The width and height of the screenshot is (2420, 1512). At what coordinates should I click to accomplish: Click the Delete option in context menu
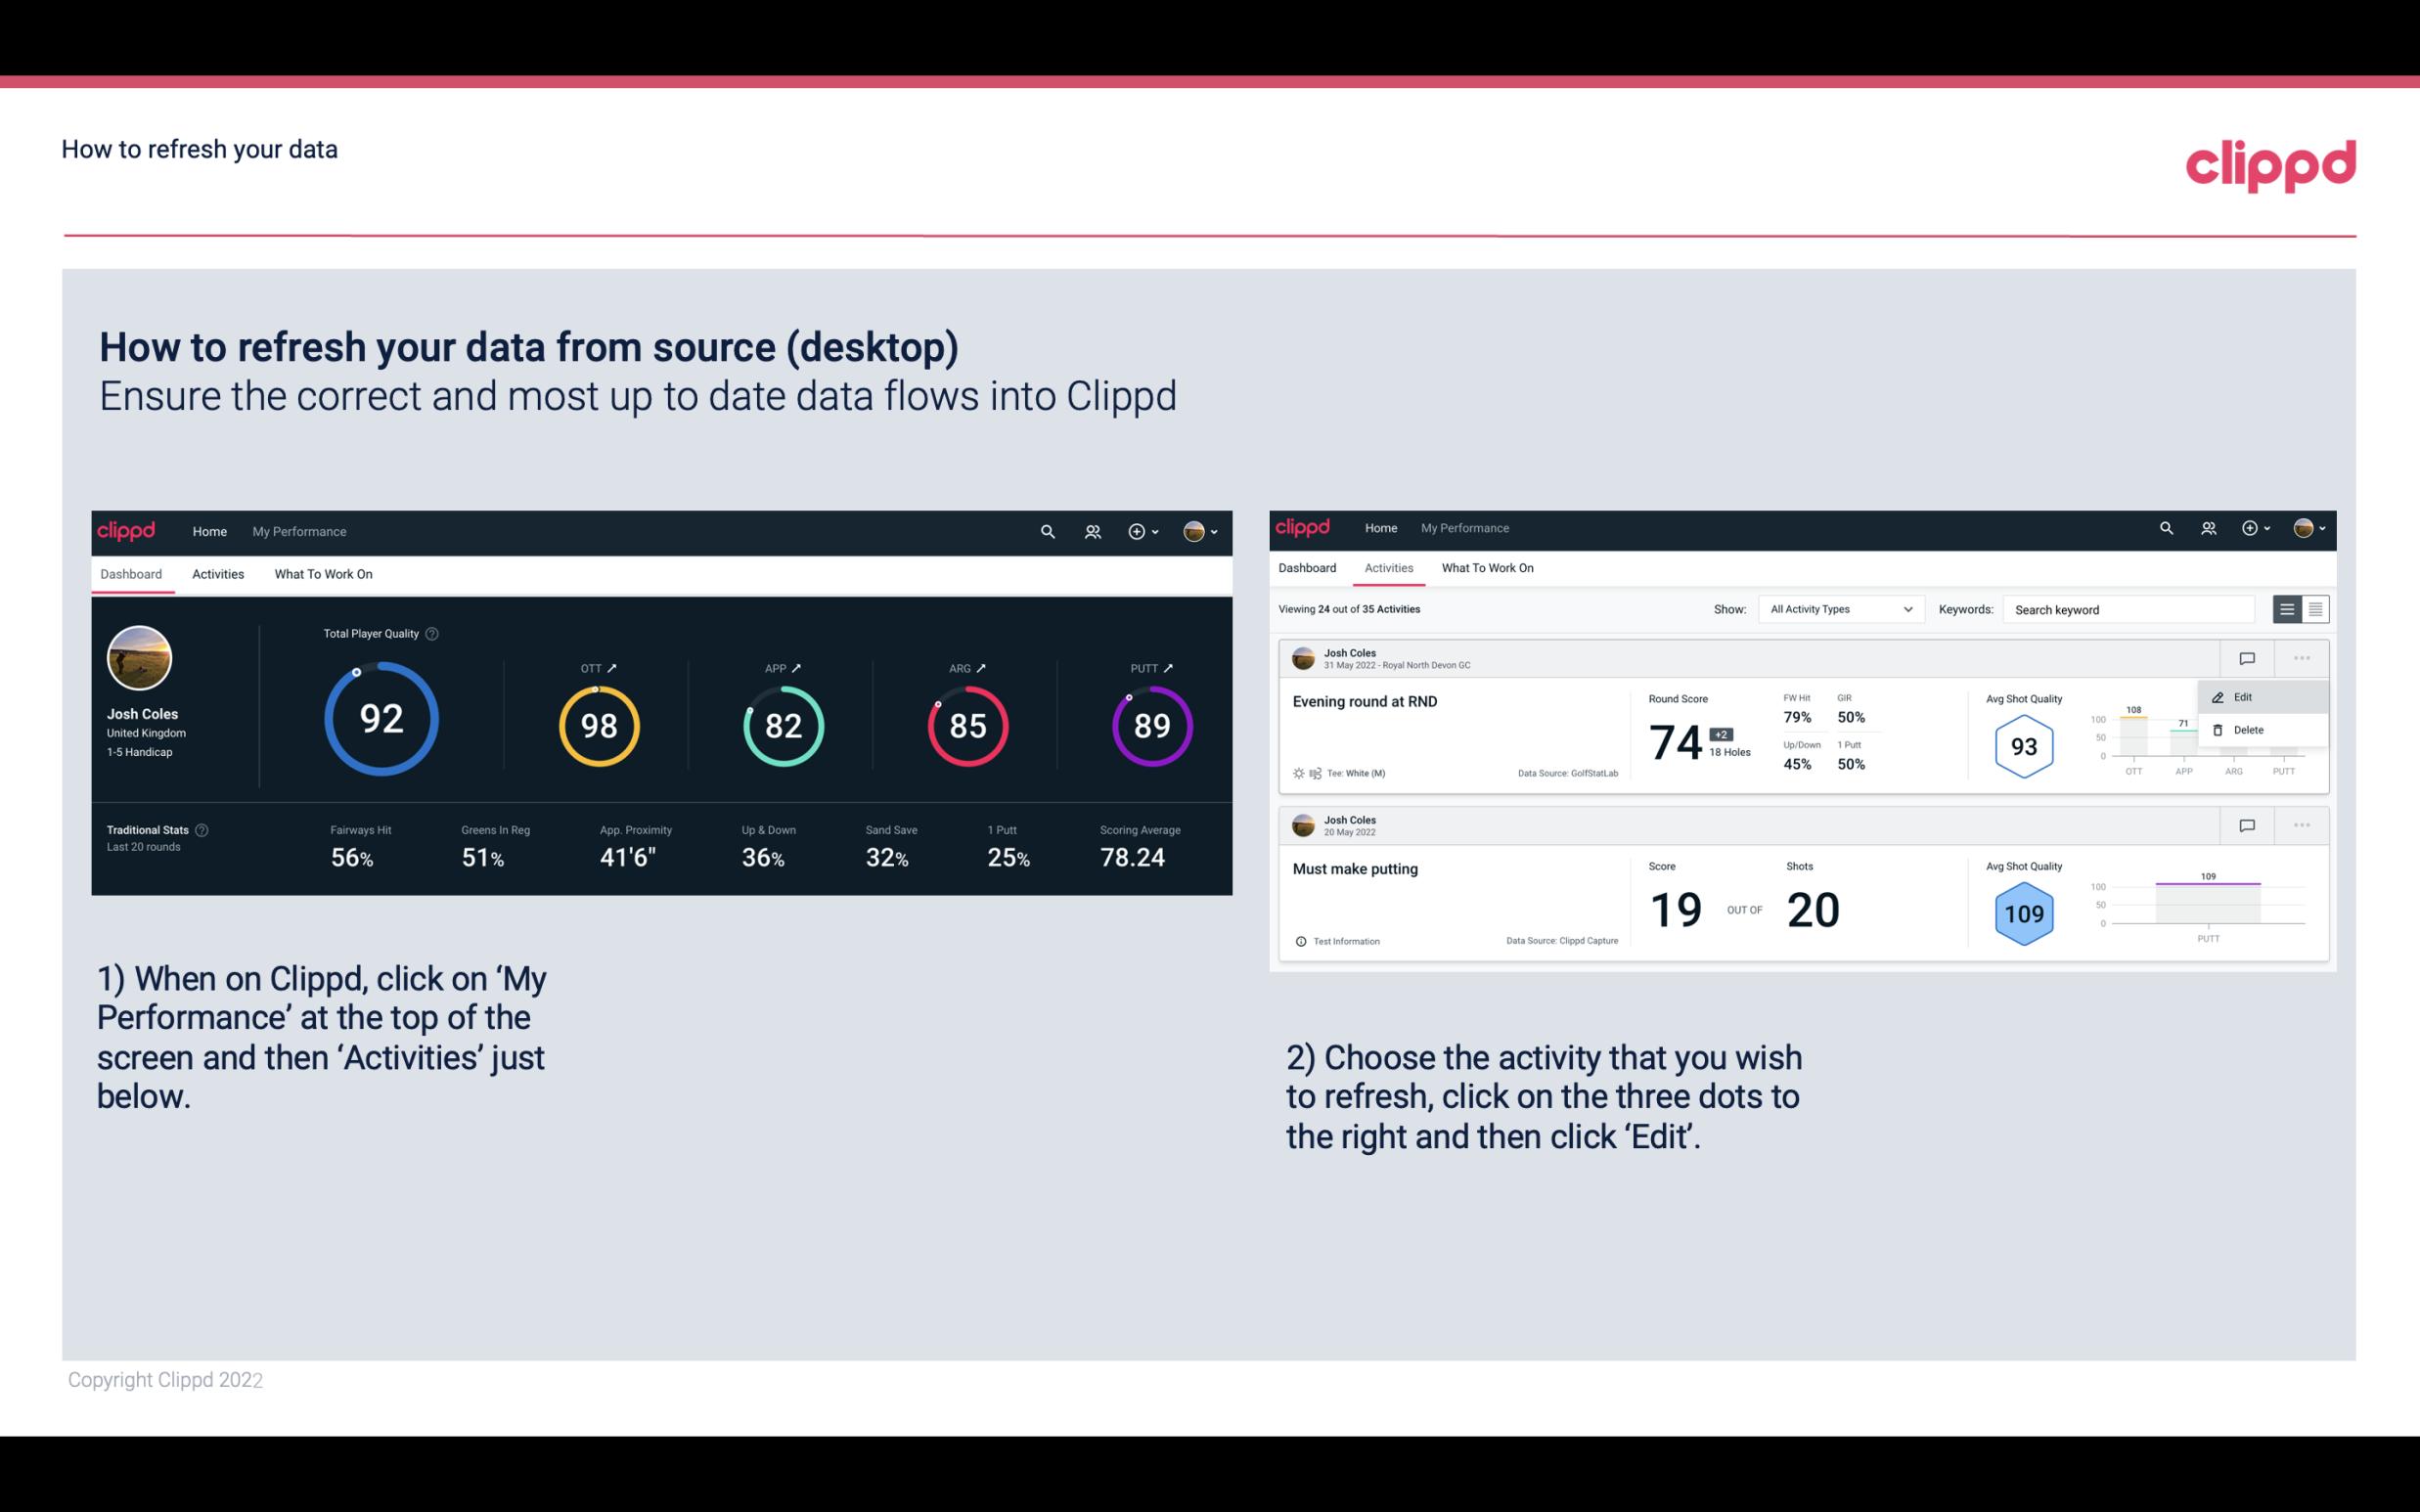click(x=2249, y=729)
